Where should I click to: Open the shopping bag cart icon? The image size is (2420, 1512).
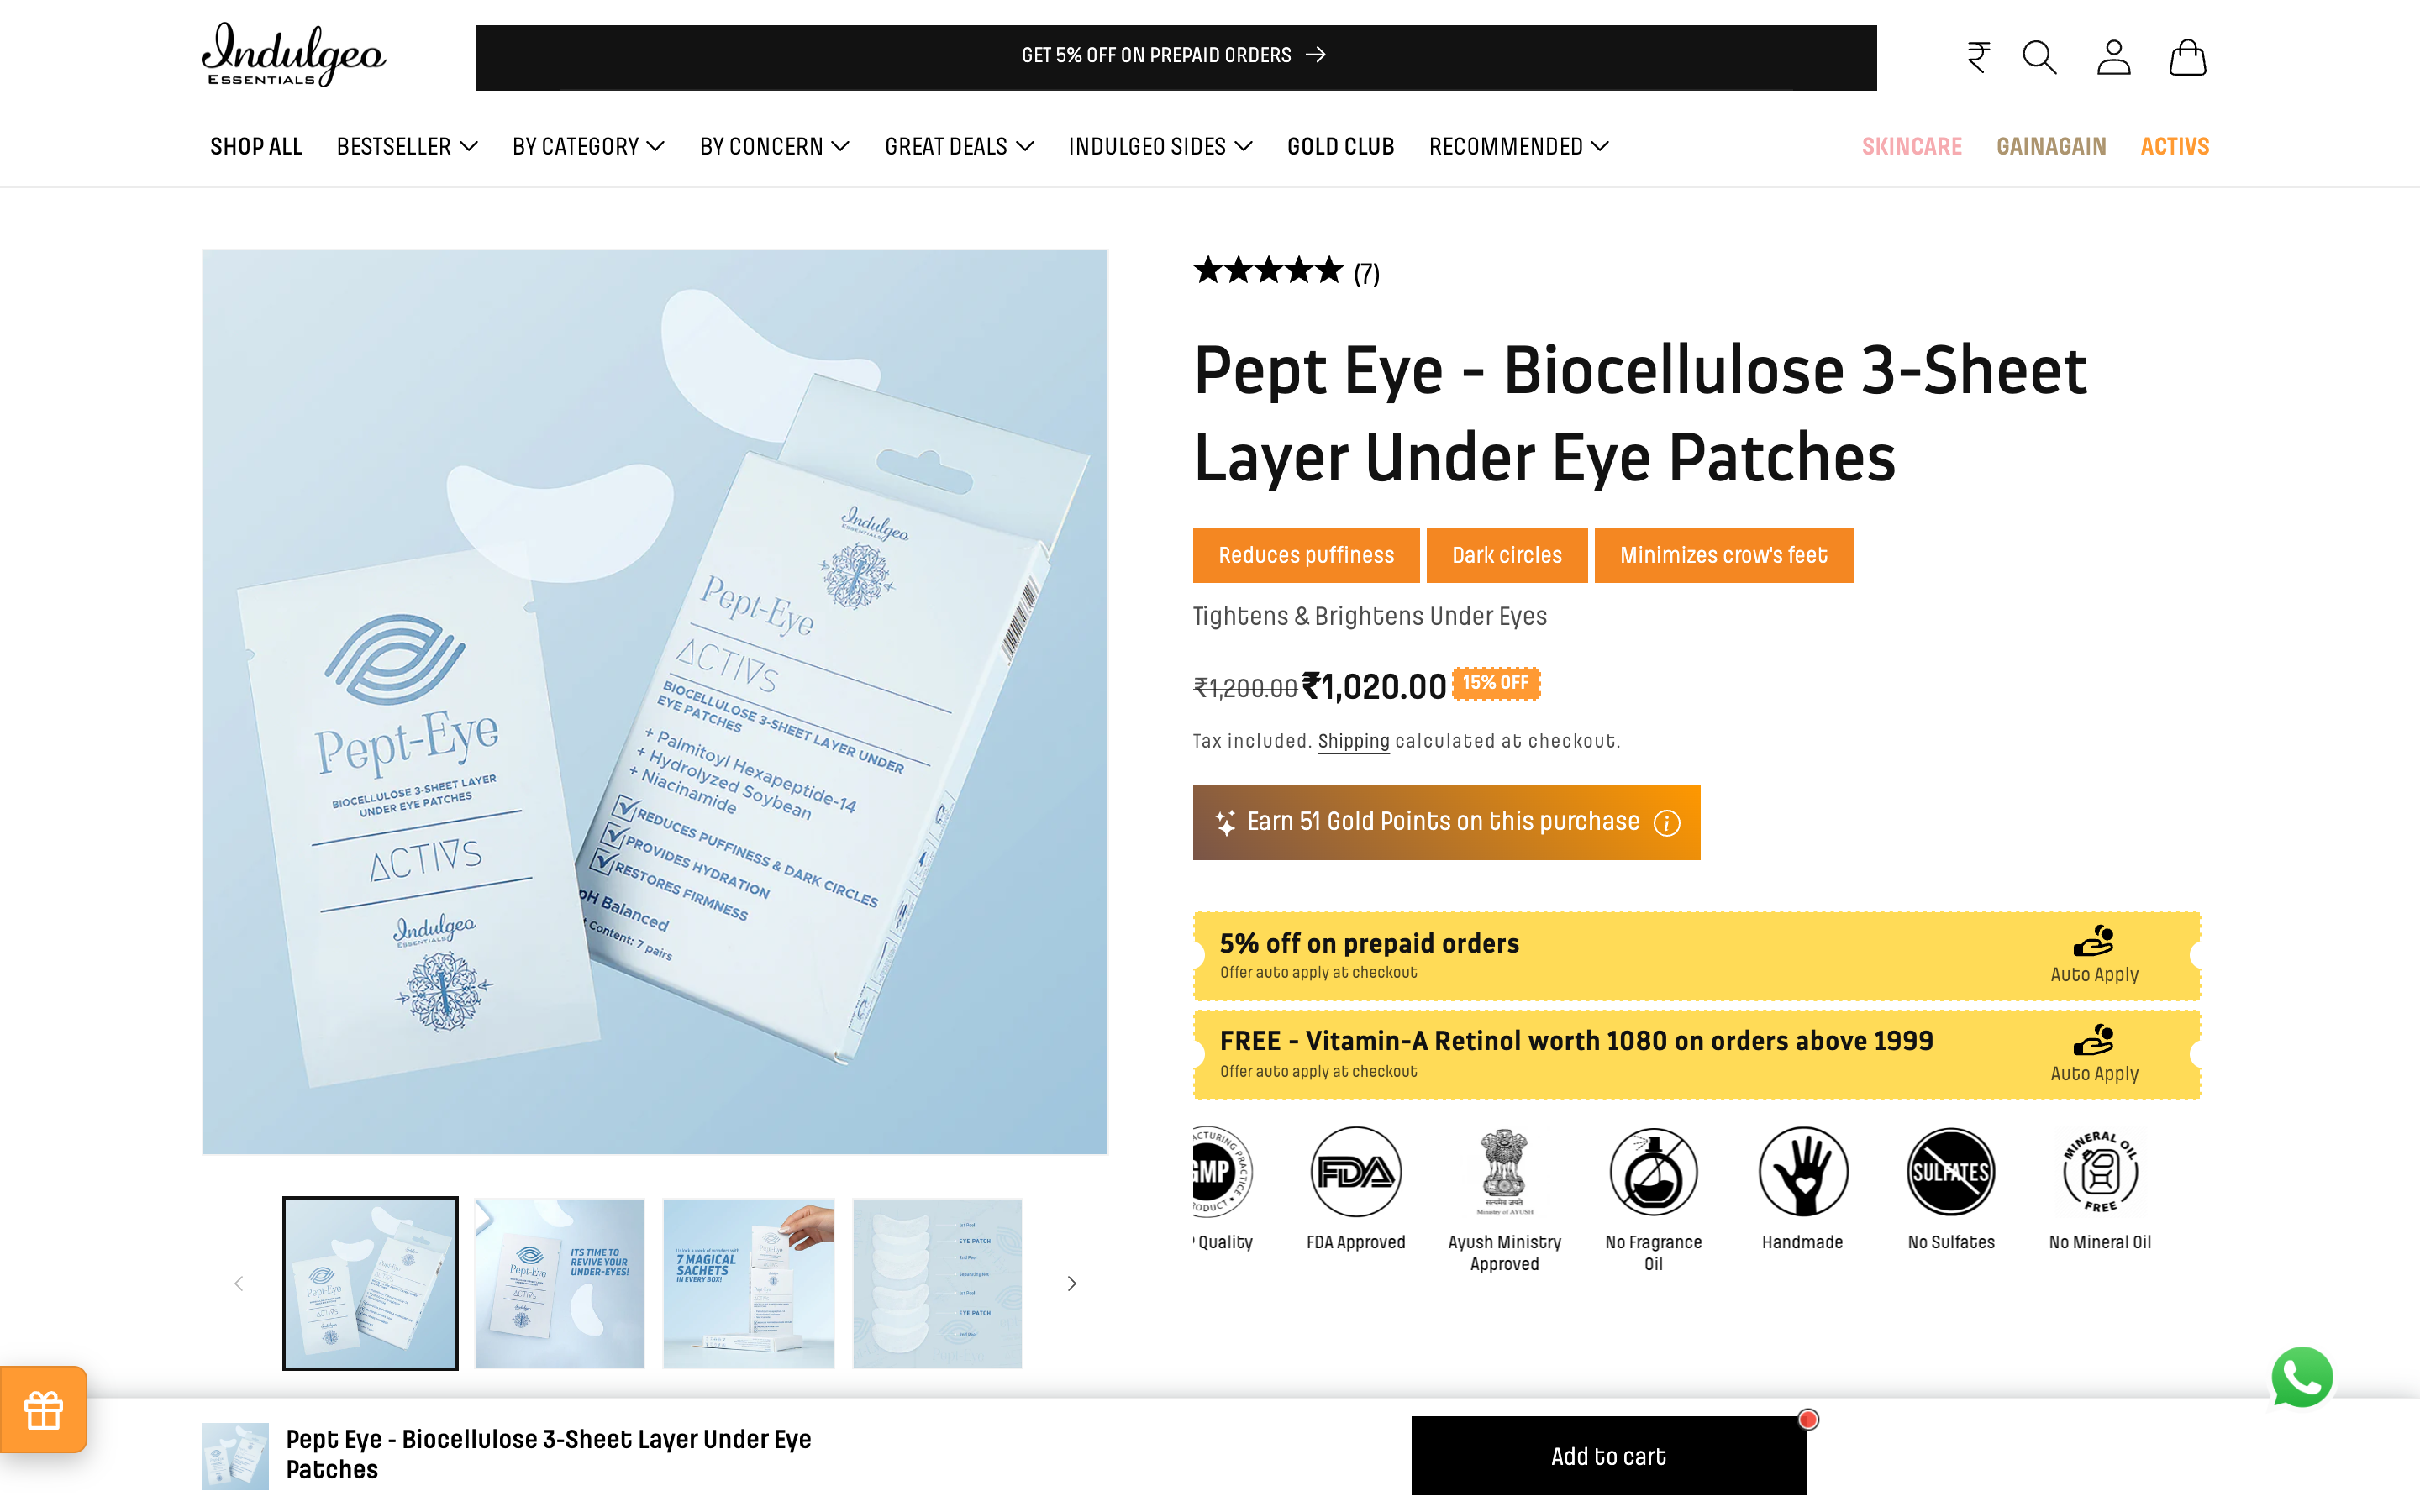pos(2187,57)
